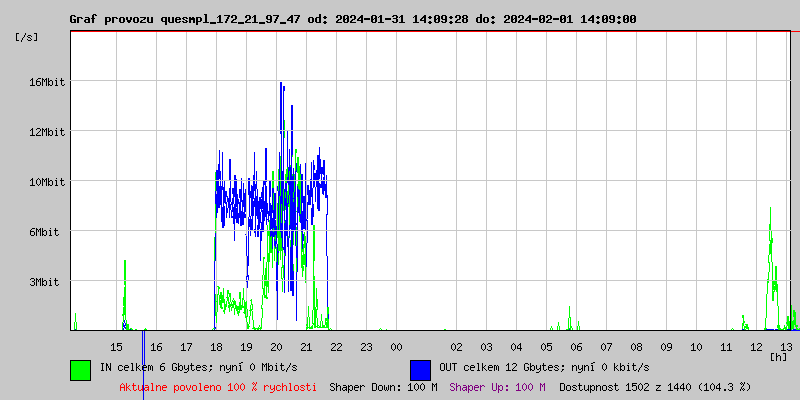Click the red 'Aktualne povoleno 100 % rychlosti' text

click(x=218, y=386)
